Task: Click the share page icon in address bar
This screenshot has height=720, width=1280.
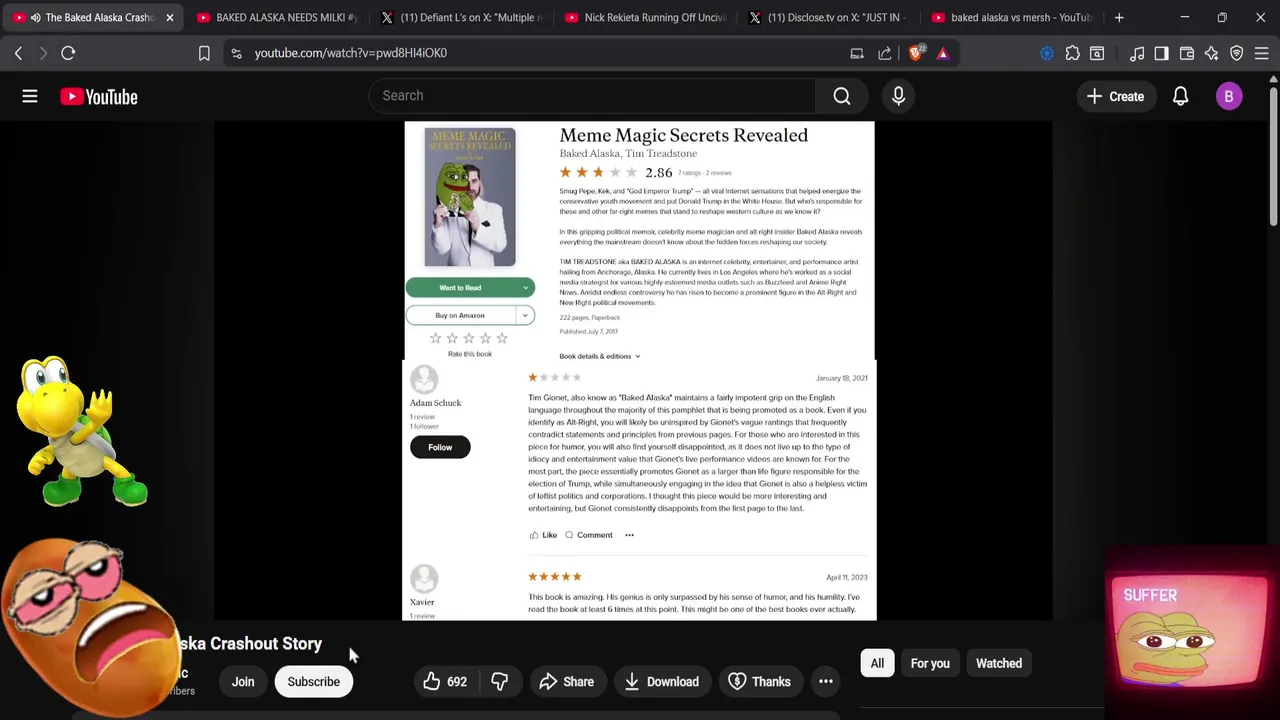Action: pyautogui.click(x=885, y=53)
